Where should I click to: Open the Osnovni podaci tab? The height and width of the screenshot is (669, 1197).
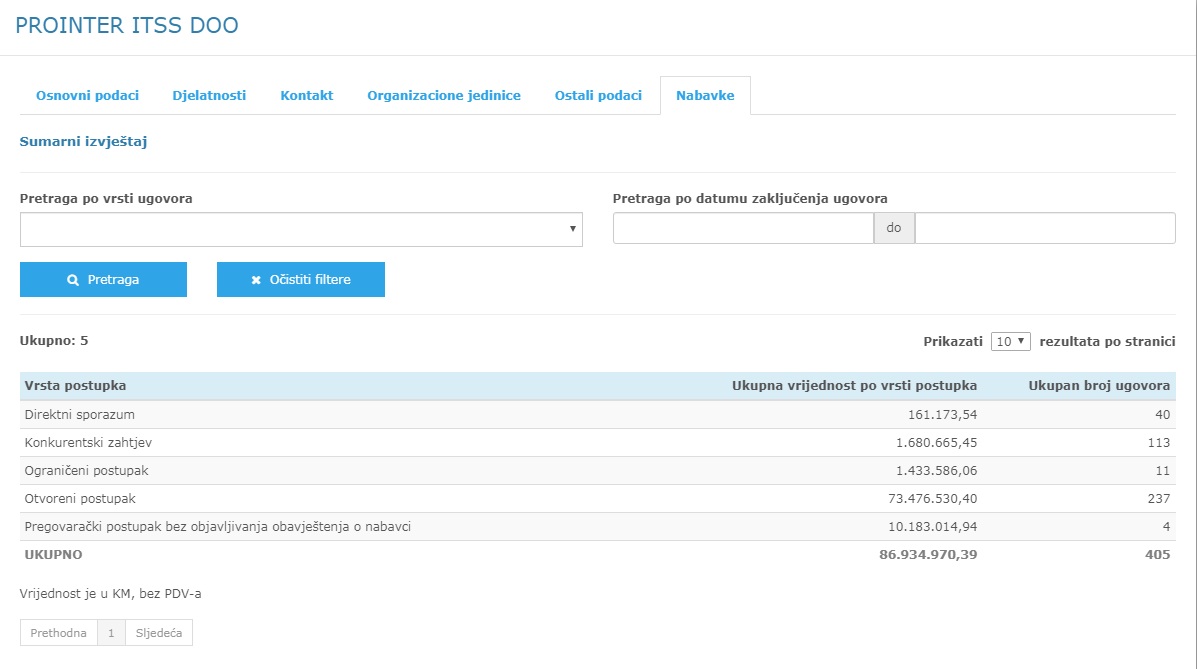pos(87,95)
